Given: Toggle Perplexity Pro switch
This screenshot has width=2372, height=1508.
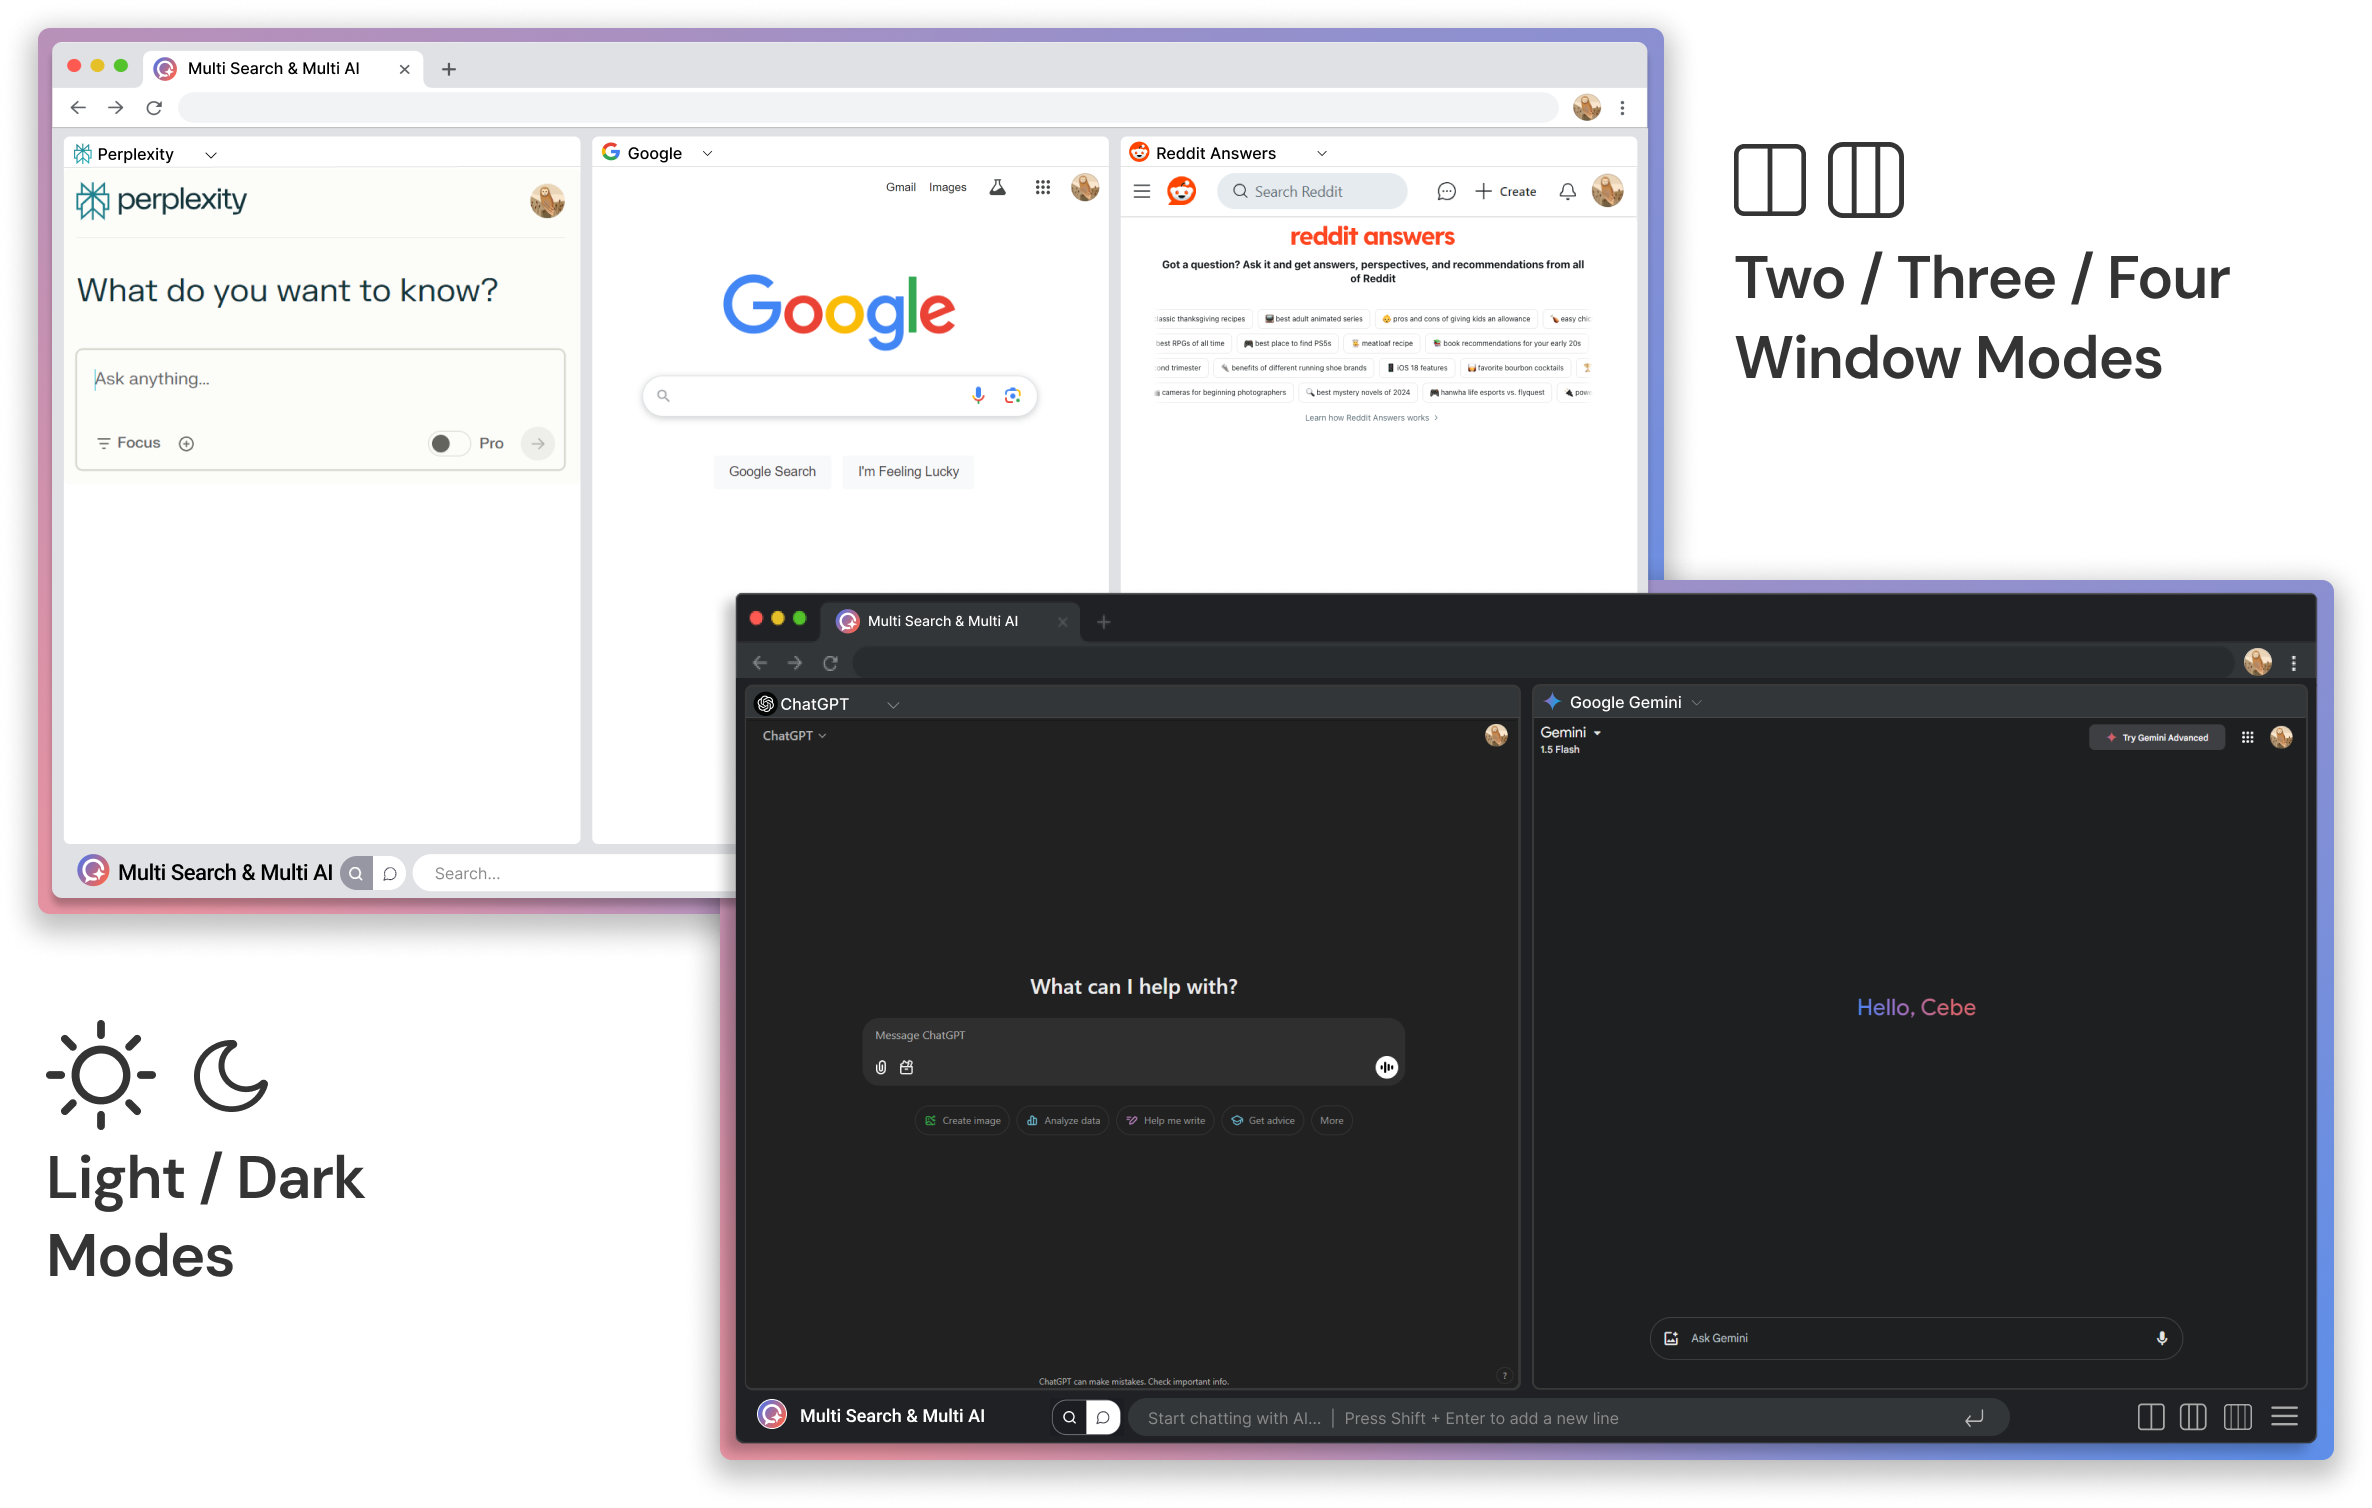Looking at the screenshot, I should pyautogui.click(x=448, y=443).
